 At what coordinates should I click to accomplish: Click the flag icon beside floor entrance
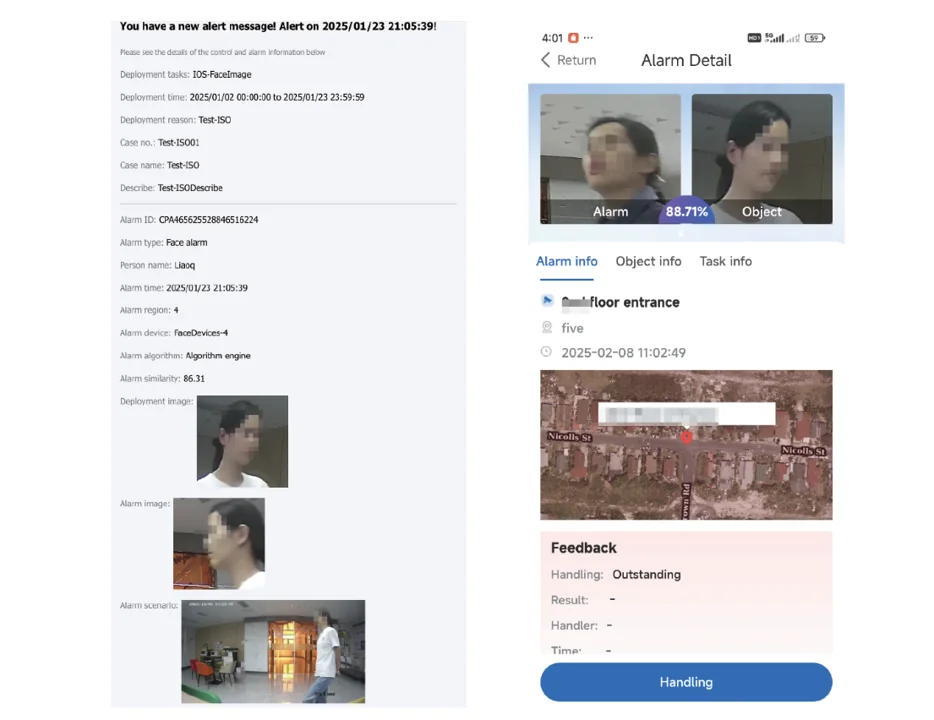coord(547,301)
